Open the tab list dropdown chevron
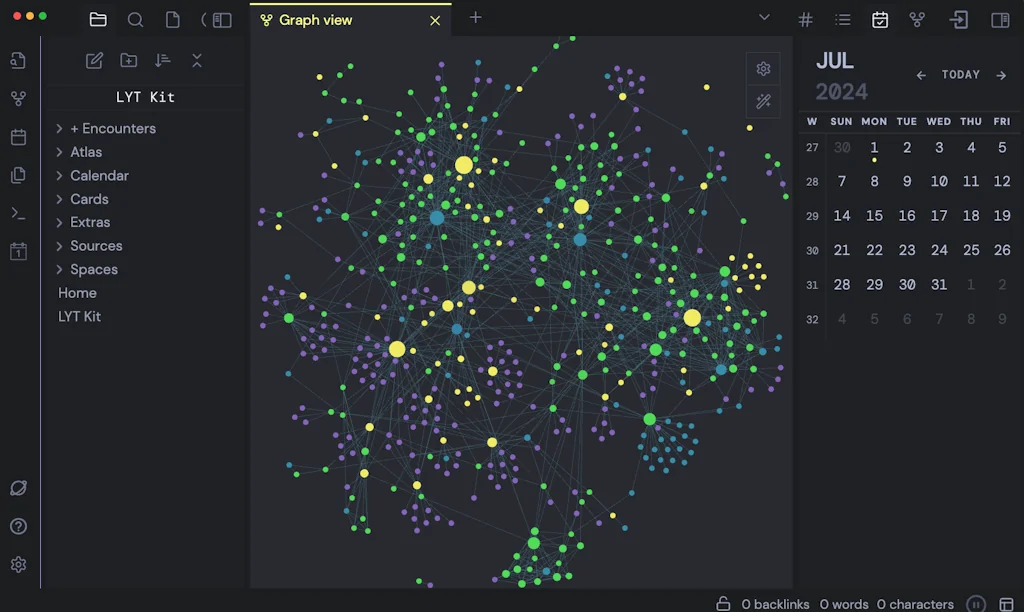 764,18
